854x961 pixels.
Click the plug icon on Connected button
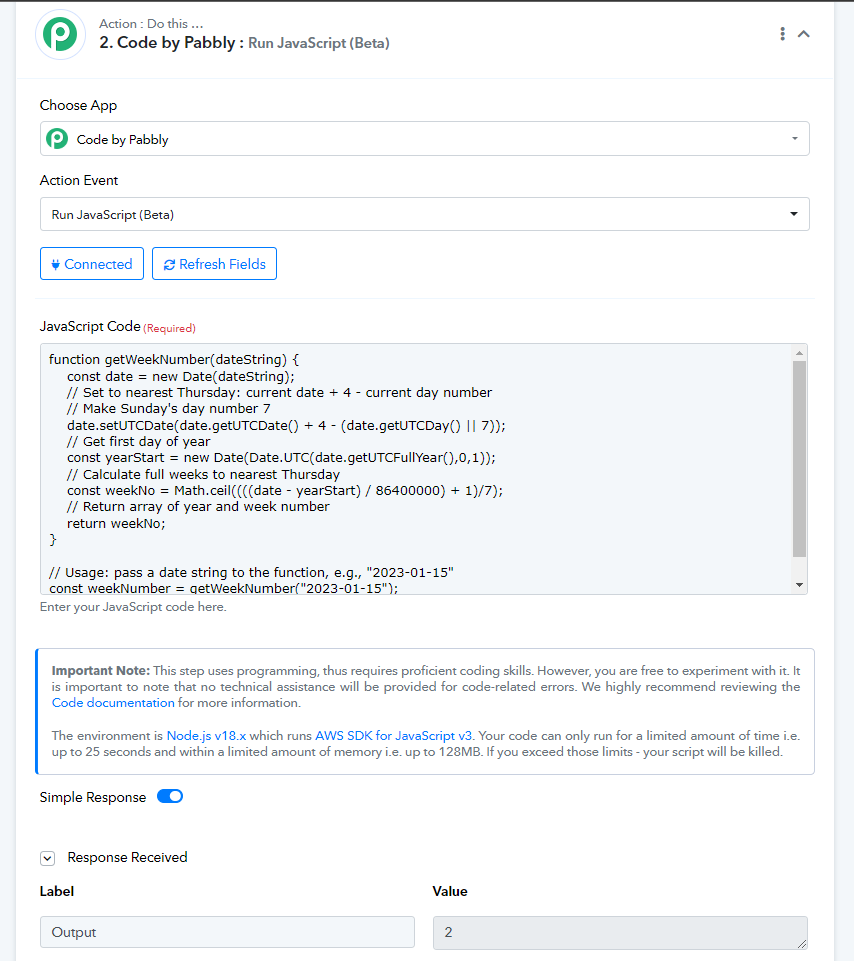55,264
